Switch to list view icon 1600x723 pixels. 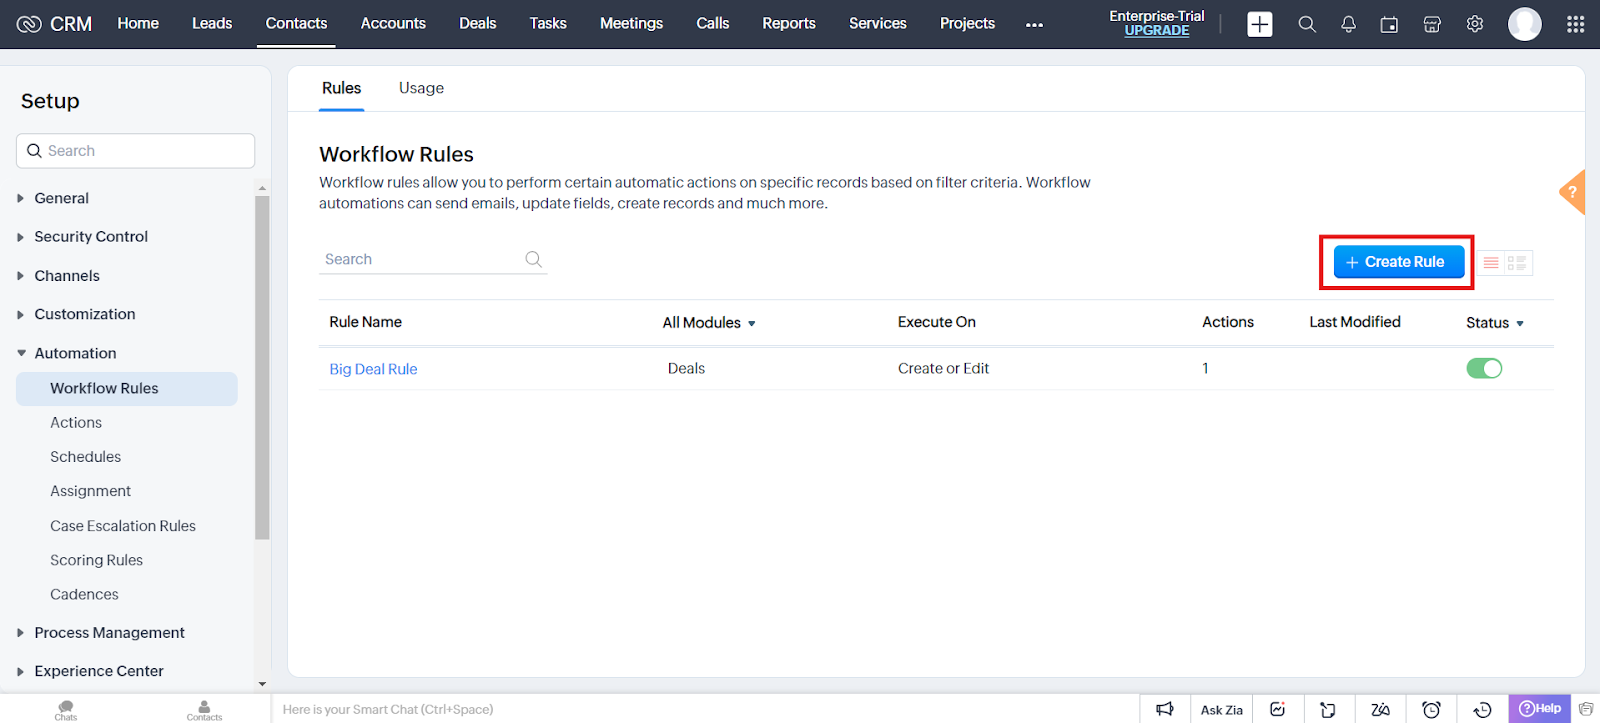point(1491,263)
